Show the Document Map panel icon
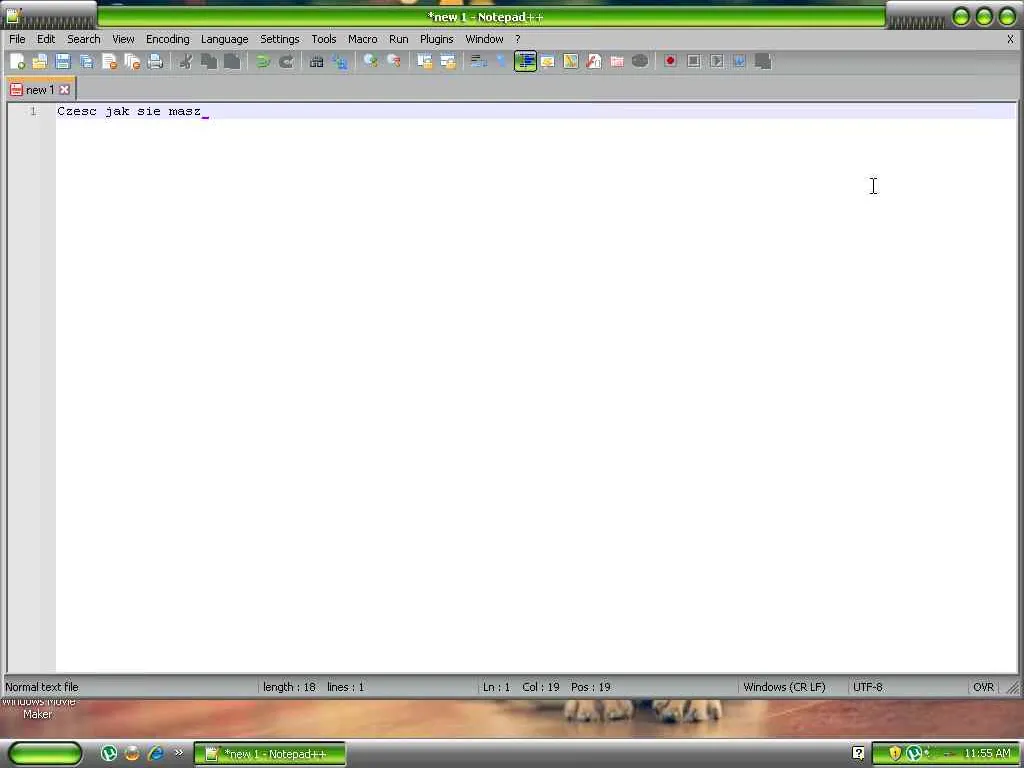Screen dimensions: 1024x768 tap(571, 61)
